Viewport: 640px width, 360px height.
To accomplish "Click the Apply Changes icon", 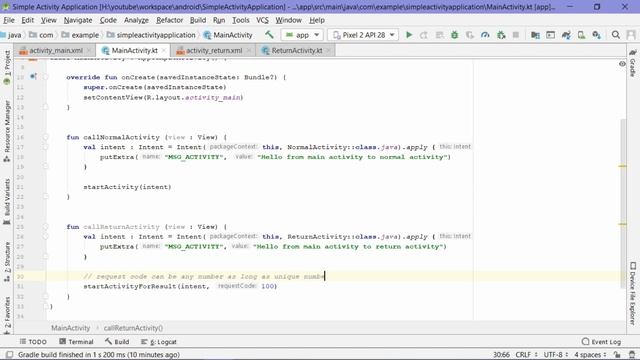I will 424,35.
